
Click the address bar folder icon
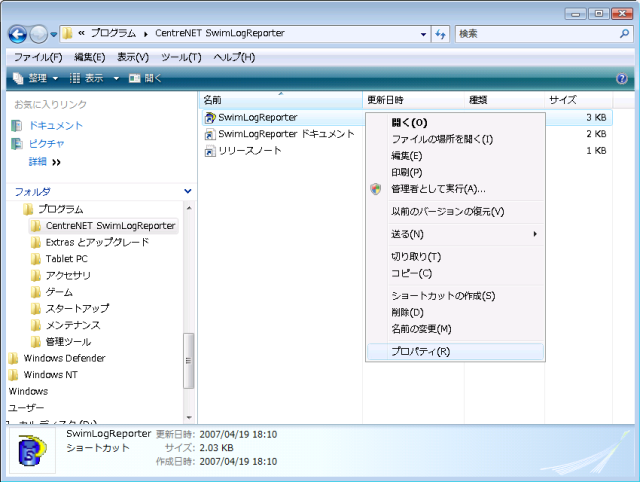click(x=67, y=33)
